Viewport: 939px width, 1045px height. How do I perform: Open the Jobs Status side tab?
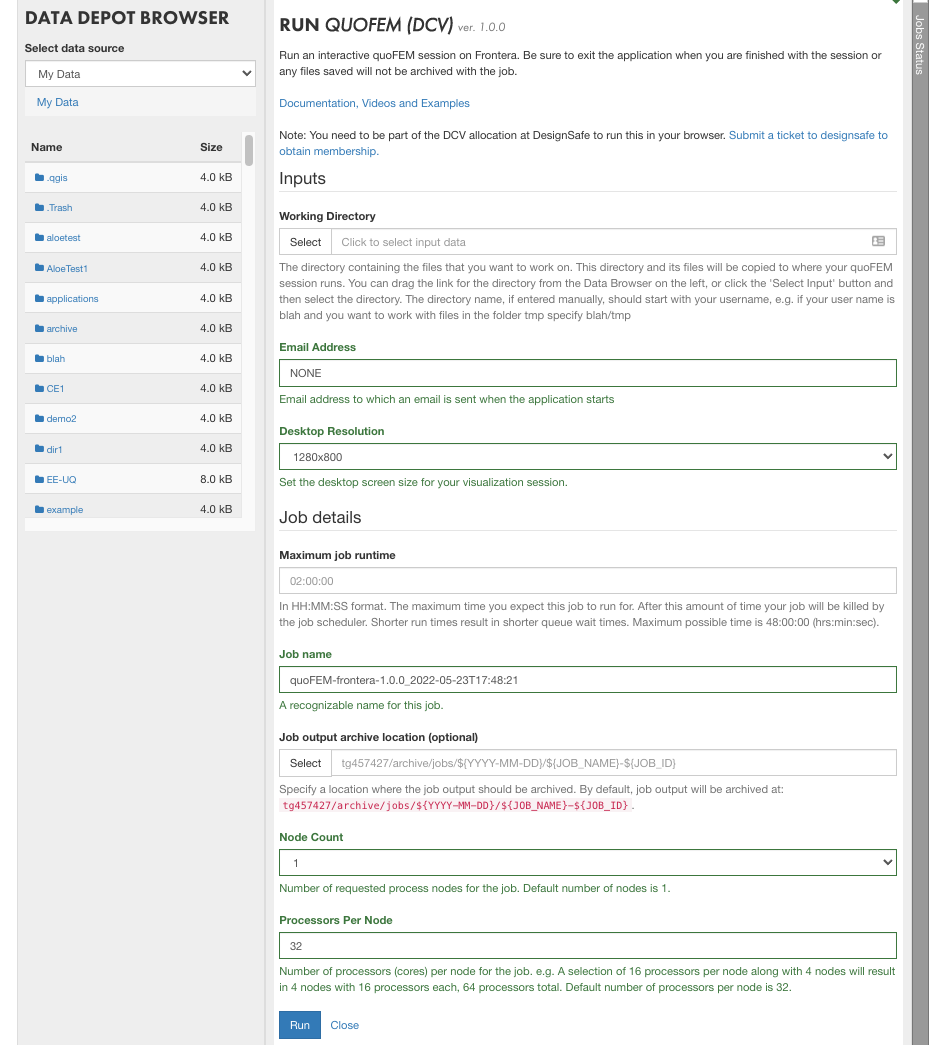tap(920, 45)
